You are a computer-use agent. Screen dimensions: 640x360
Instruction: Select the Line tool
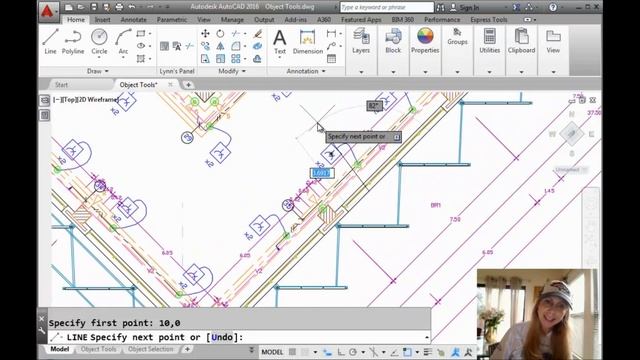[50, 41]
